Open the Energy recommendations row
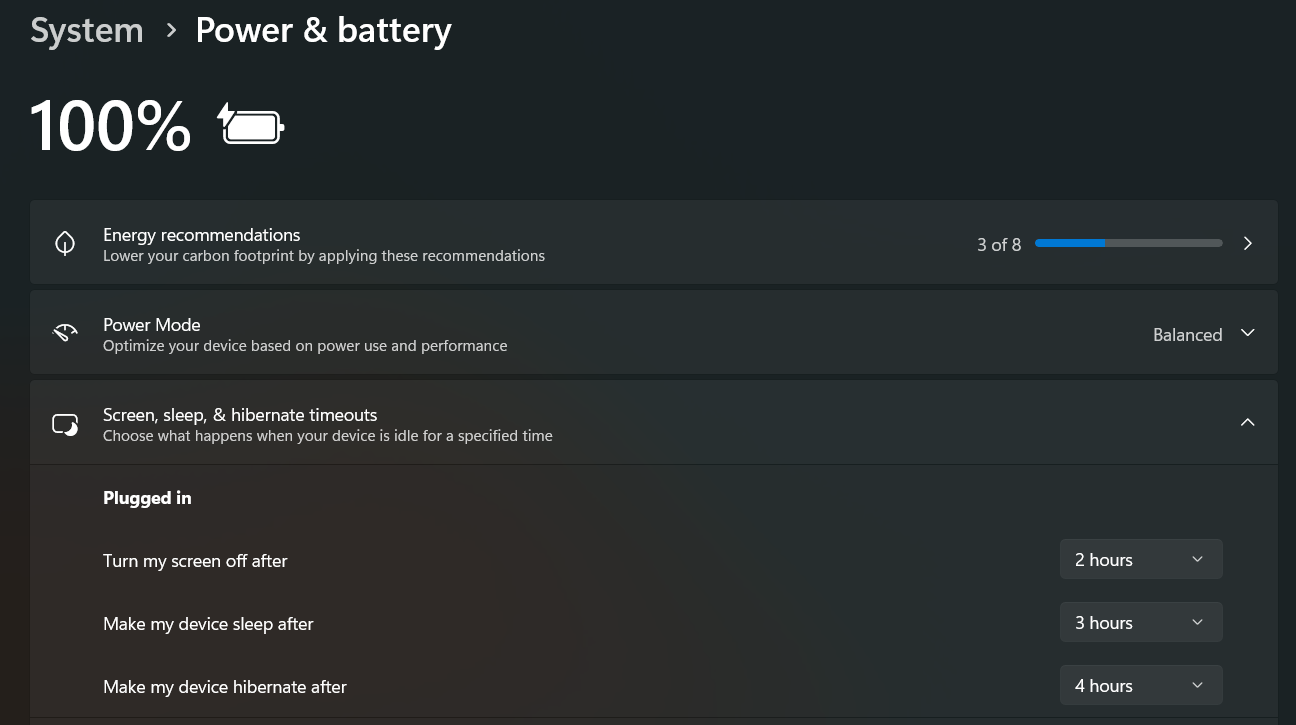1296x725 pixels. (654, 242)
